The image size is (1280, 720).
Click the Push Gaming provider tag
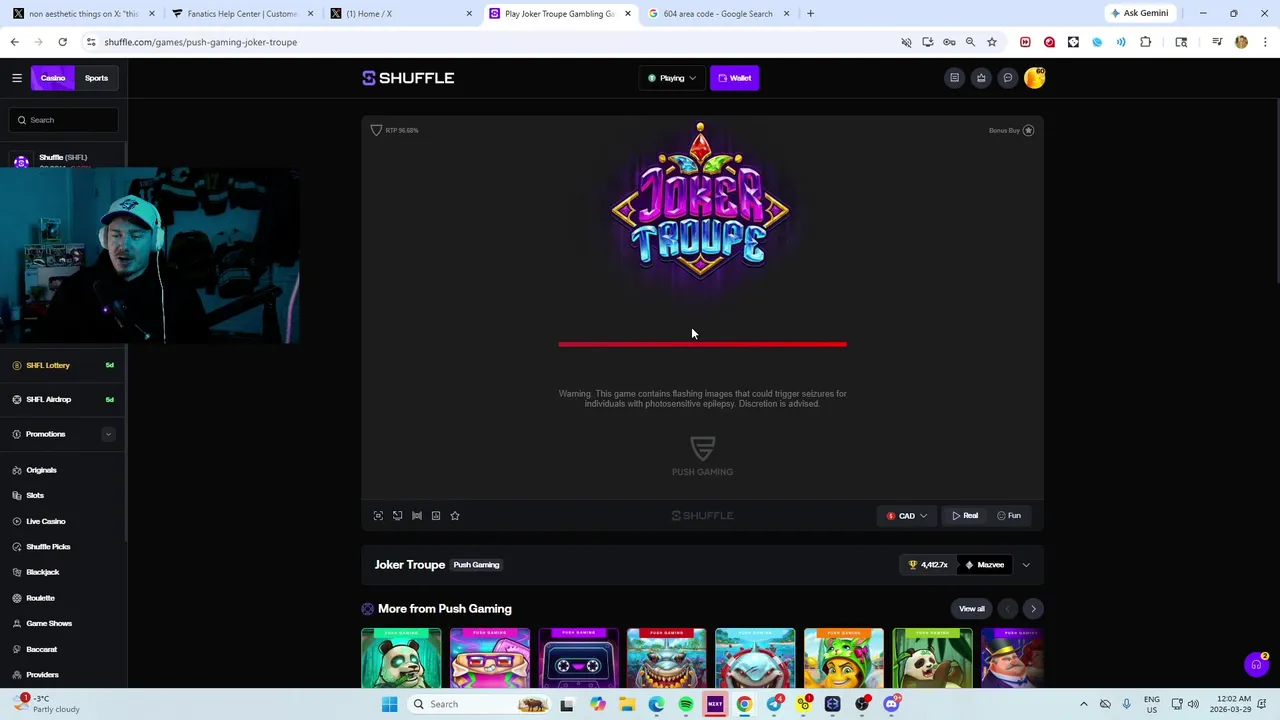click(476, 565)
